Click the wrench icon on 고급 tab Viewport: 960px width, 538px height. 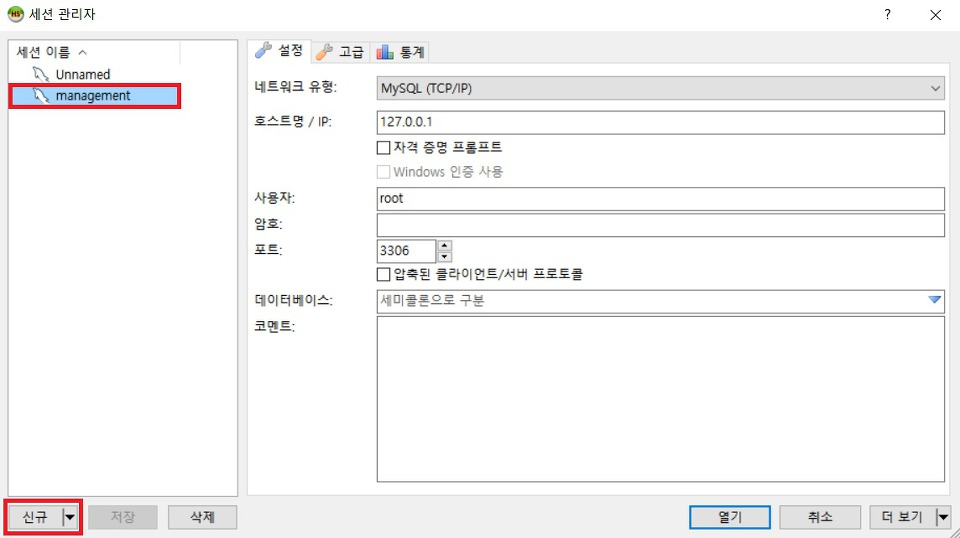pos(324,52)
